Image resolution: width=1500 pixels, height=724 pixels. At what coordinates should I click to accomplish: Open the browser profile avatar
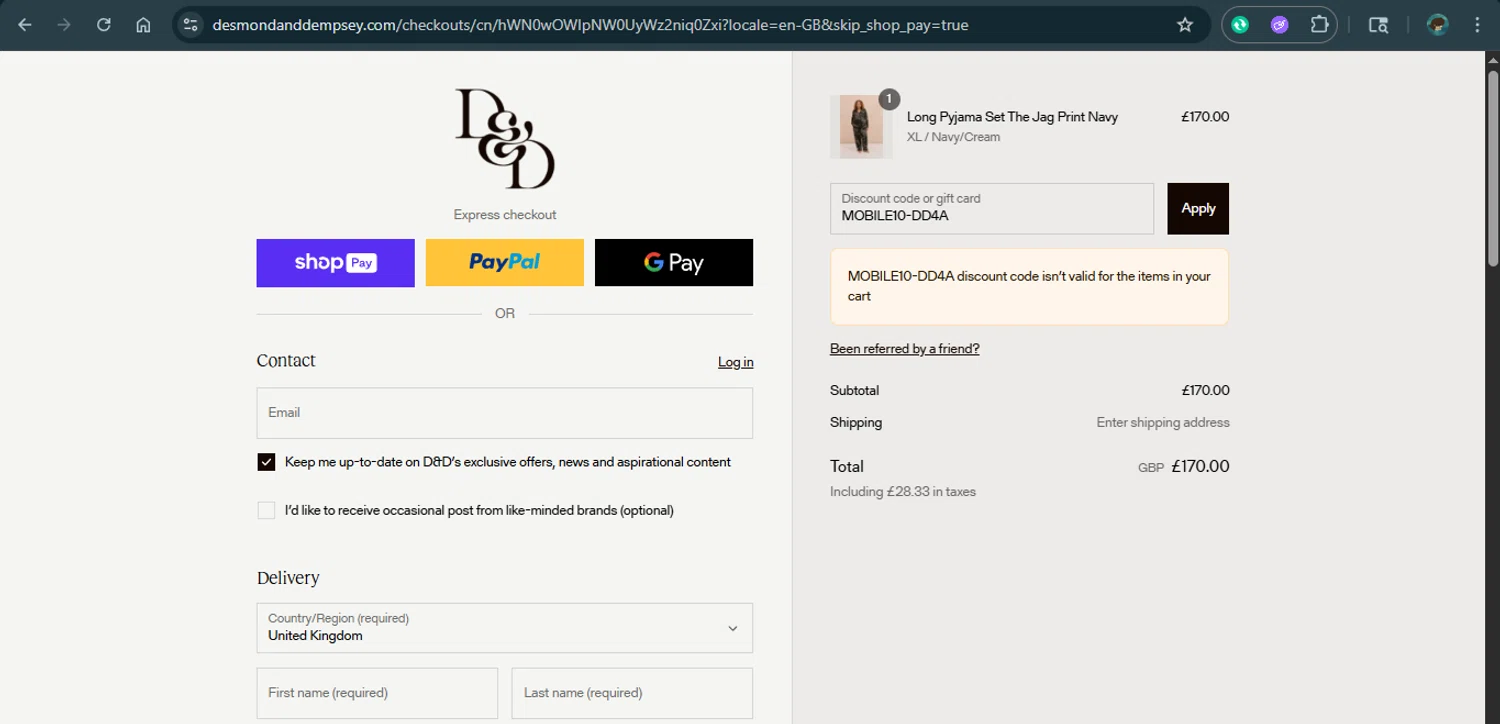1438,25
